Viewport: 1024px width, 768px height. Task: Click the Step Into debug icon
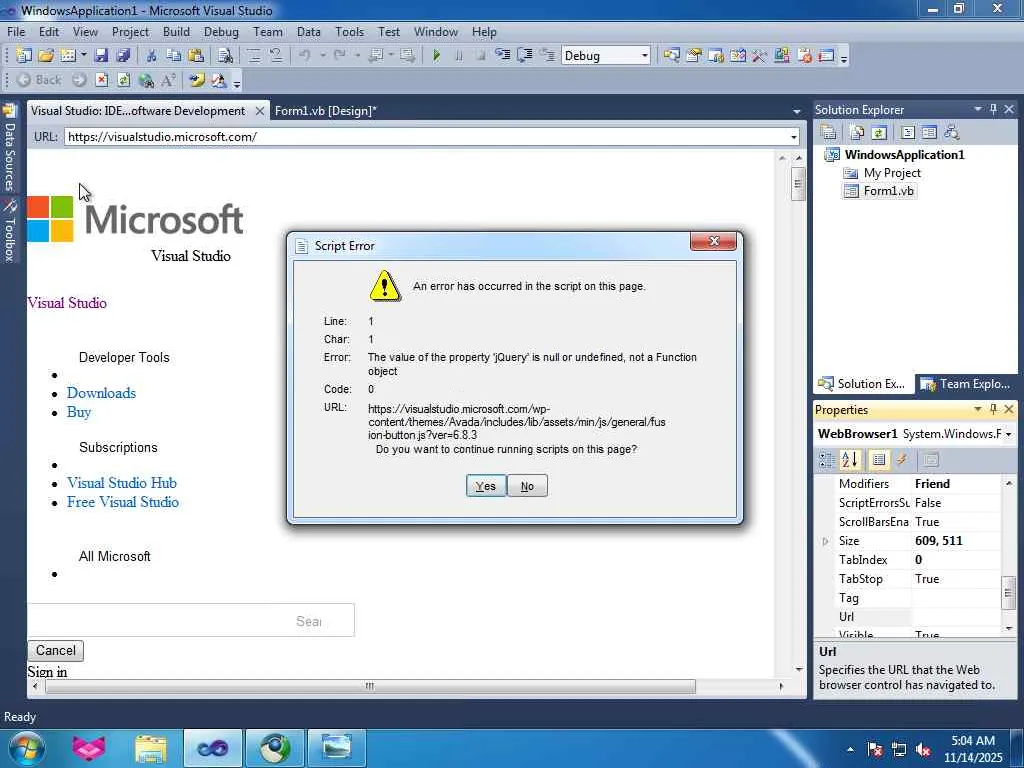click(502, 56)
